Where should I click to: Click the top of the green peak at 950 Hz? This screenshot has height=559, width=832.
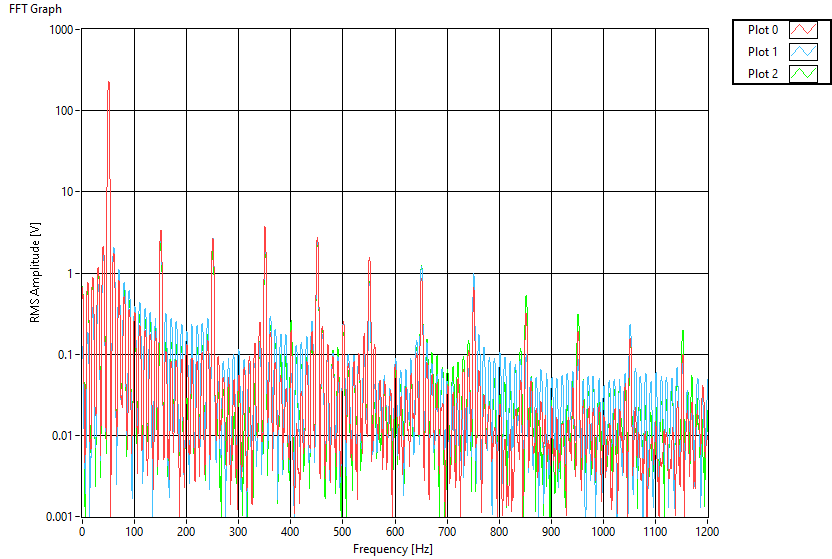(x=578, y=315)
